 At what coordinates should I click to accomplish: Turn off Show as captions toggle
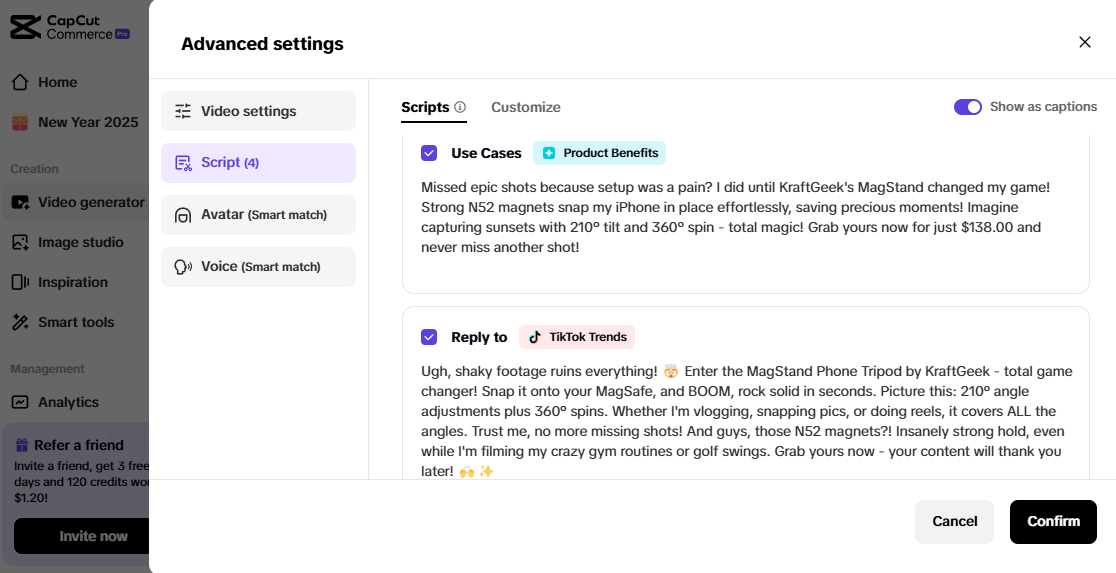pyautogui.click(x=967, y=107)
